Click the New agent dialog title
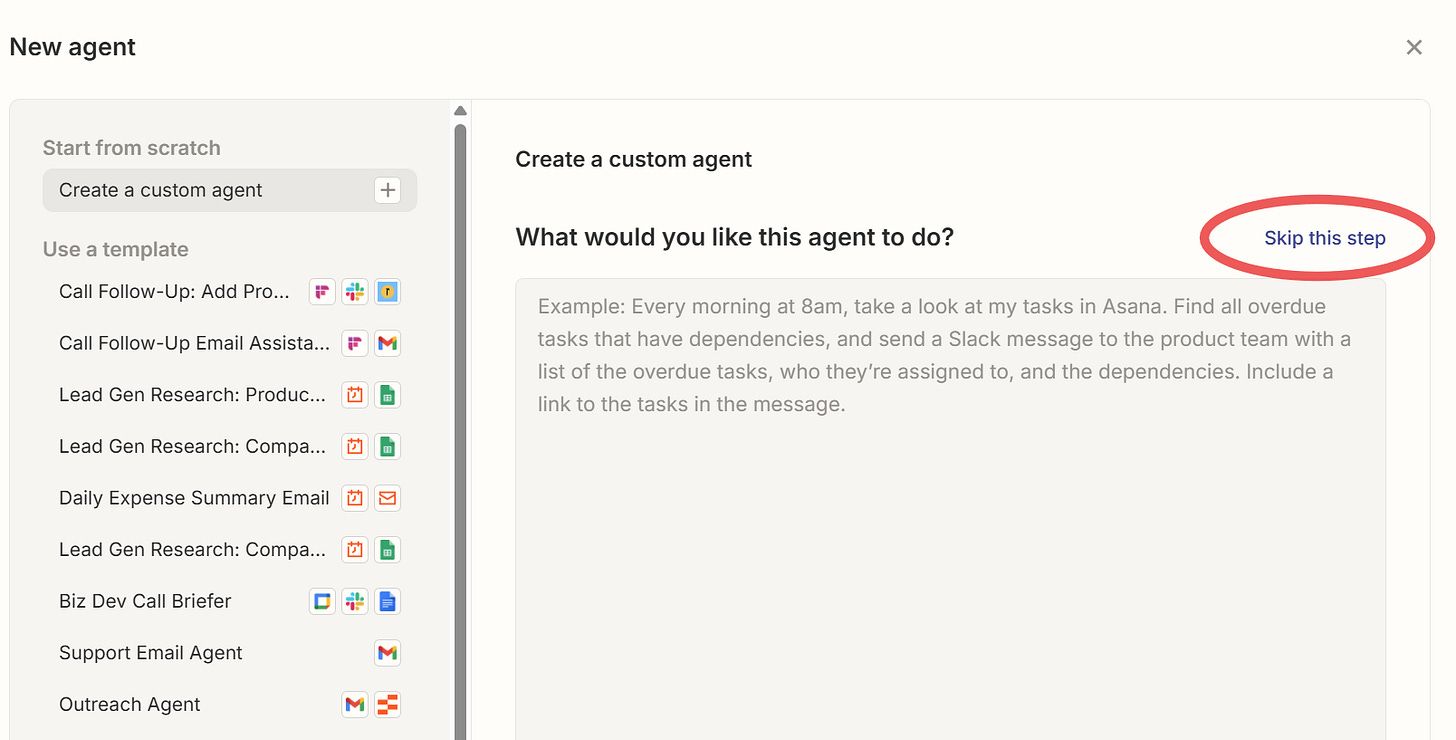 [73, 47]
